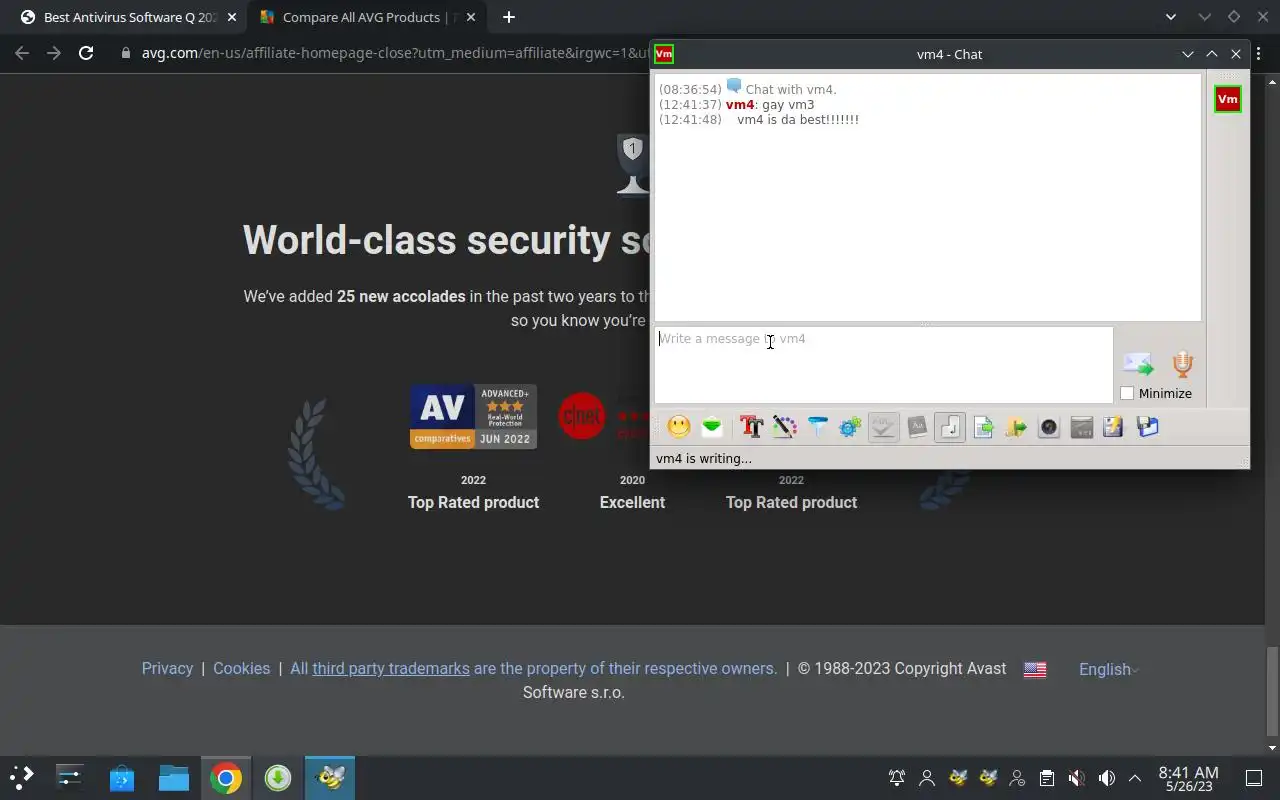Screen dimensions: 1280x800
Task: Click the bee chat app taskbar button
Action: [330, 777]
